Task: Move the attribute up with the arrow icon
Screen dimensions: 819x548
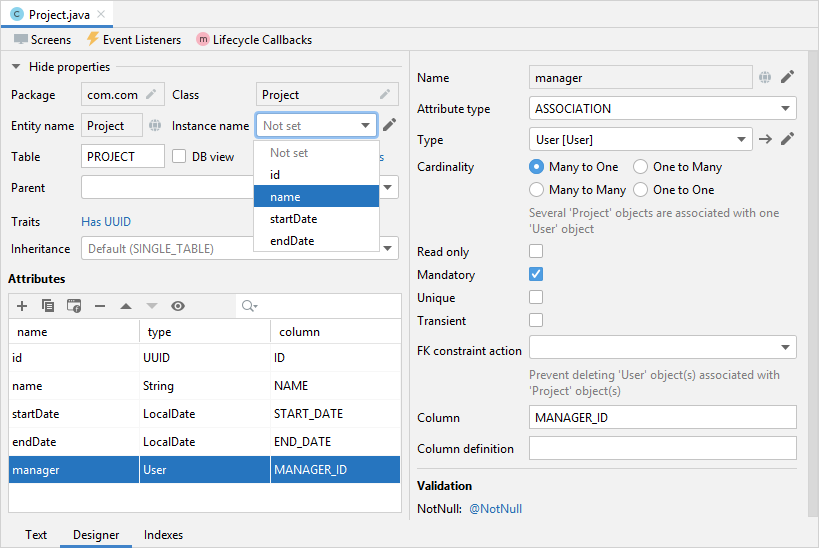Action: point(126,306)
